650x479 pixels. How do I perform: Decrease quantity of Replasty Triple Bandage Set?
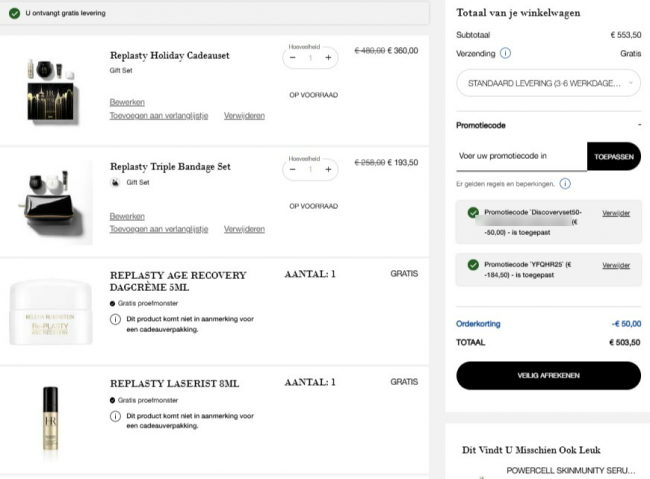(293, 169)
